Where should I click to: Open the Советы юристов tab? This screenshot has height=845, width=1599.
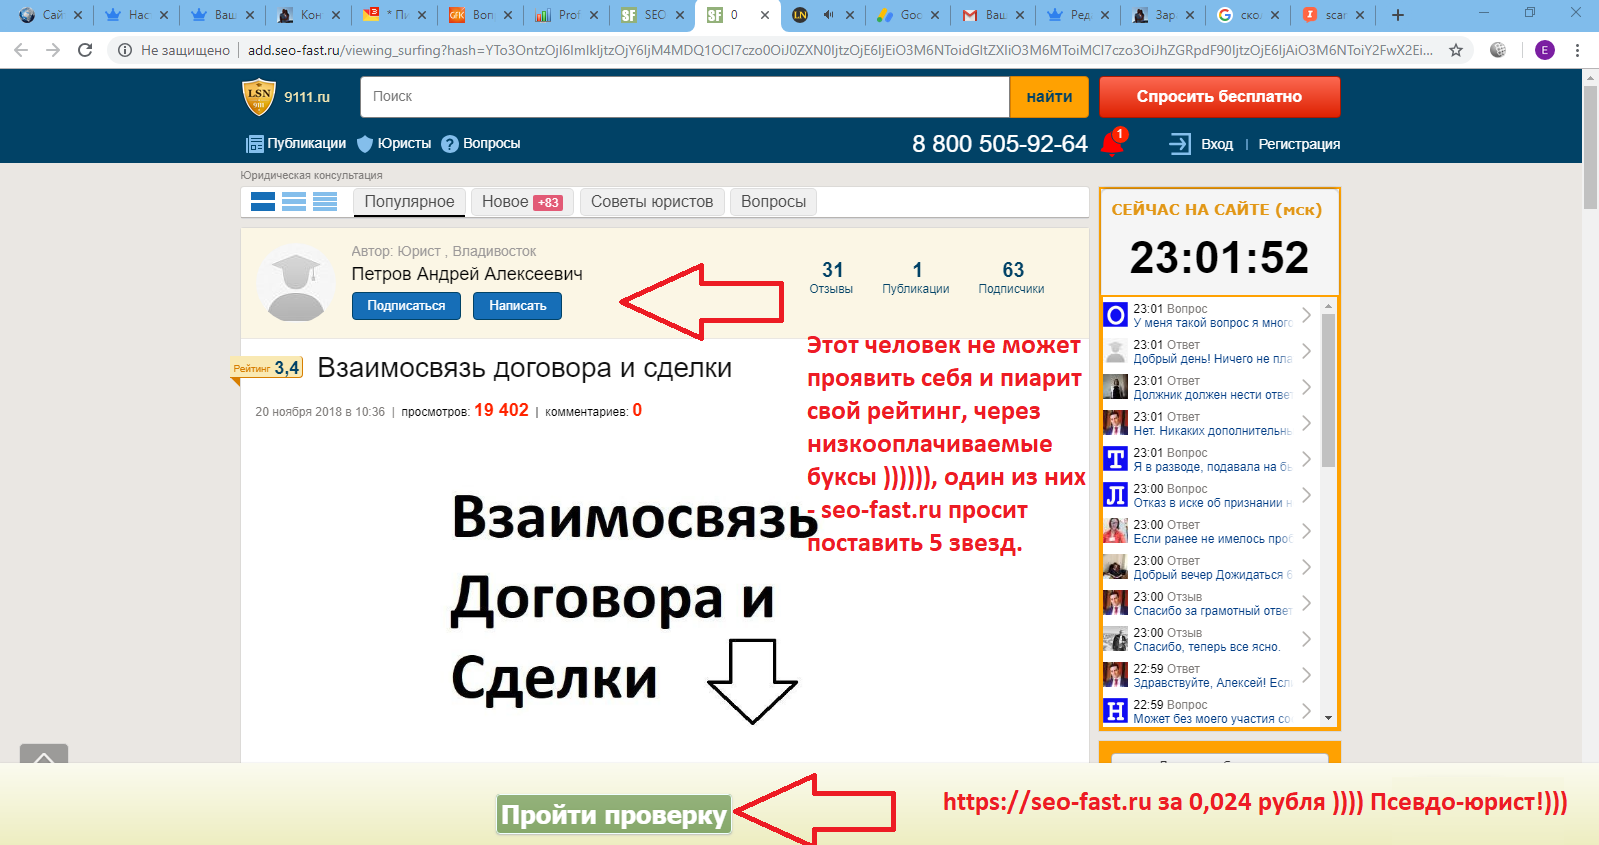pyautogui.click(x=652, y=202)
